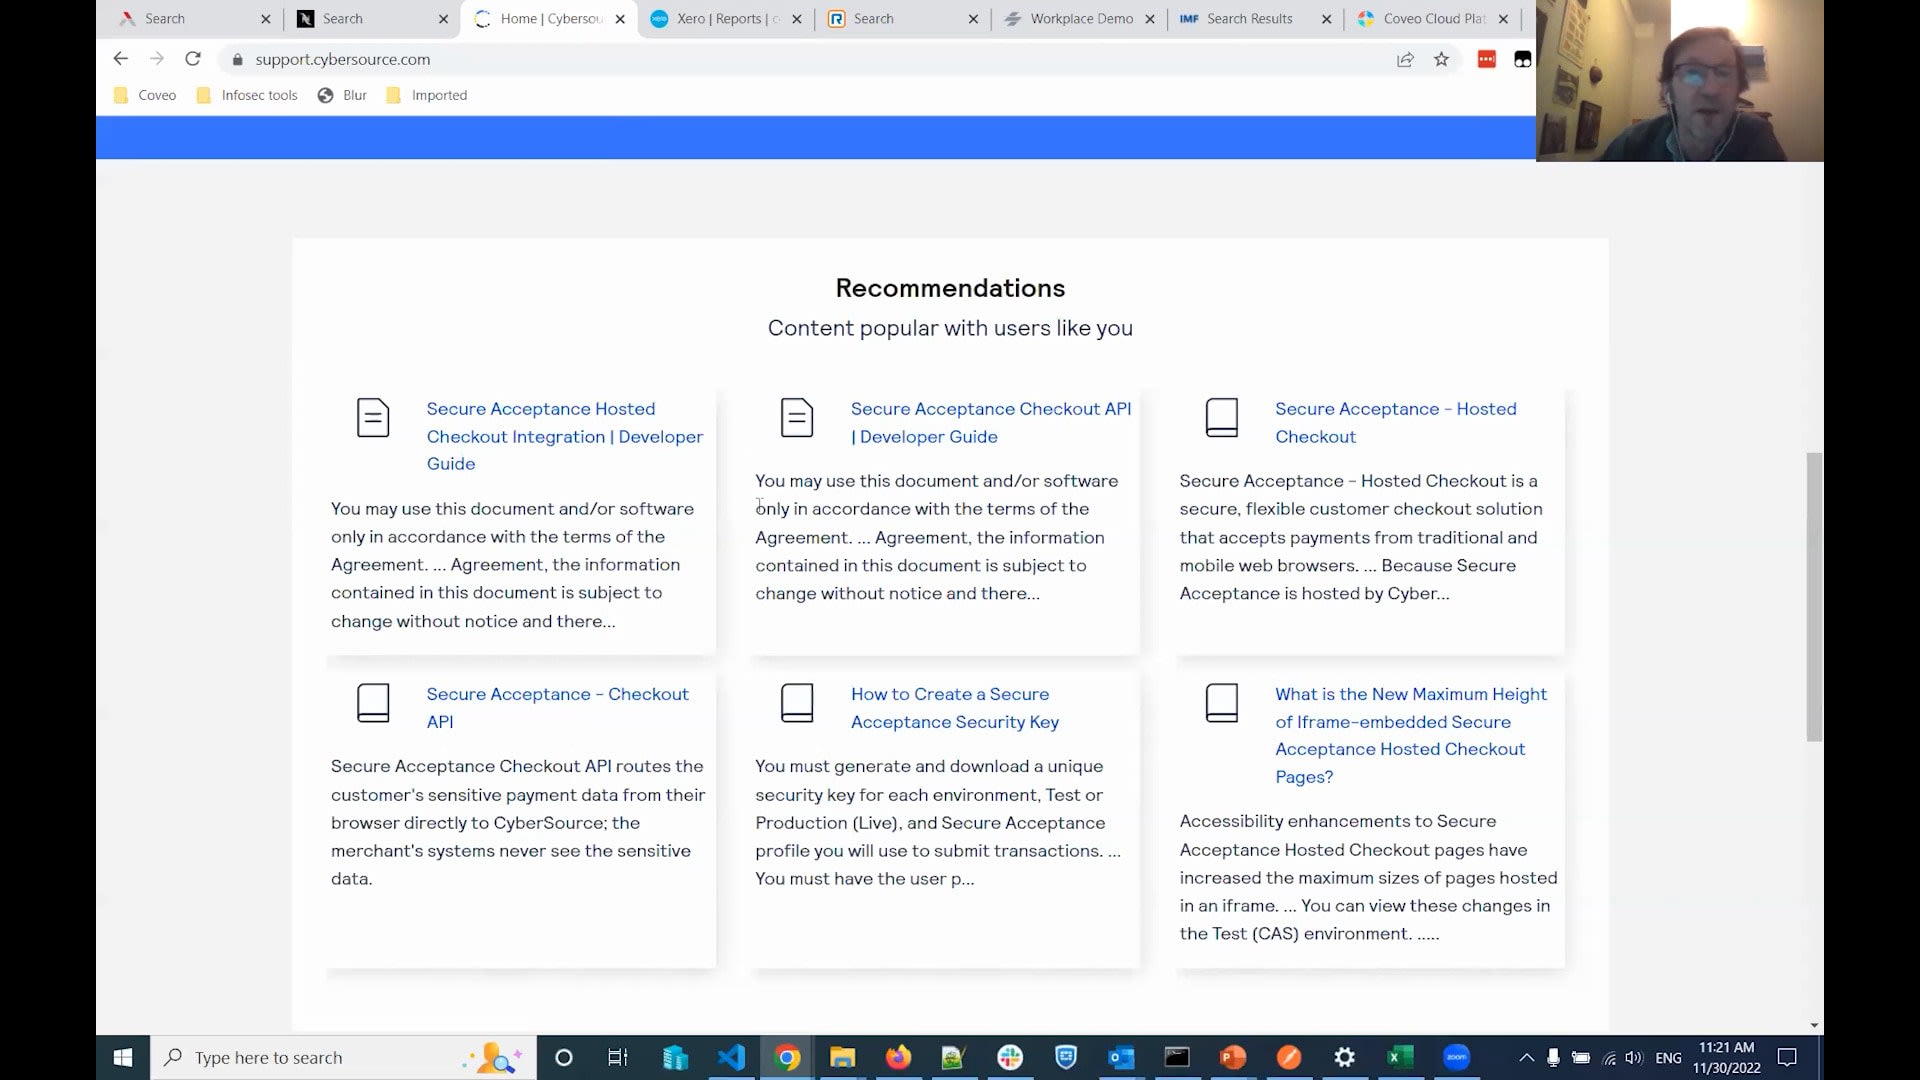Open Firefox from the taskbar
The width and height of the screenshot is (1920, 1080).
click(x=899, y=1057)
